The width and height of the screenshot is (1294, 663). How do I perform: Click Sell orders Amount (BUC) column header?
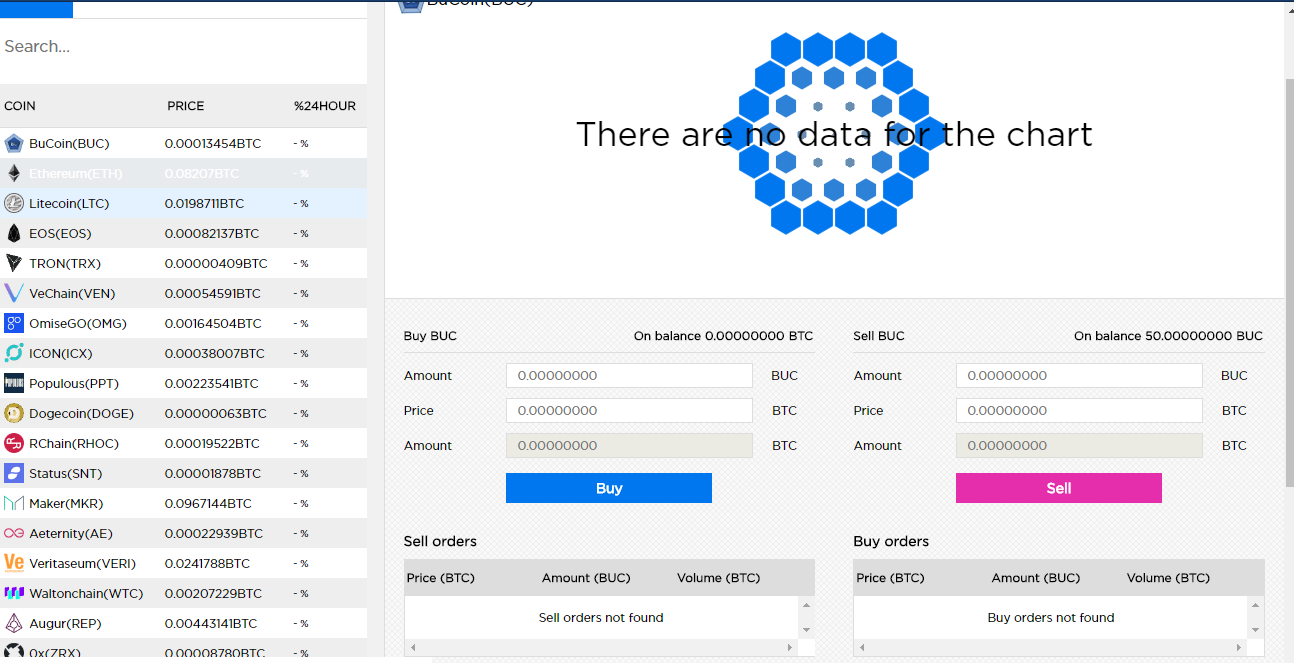click(586, 578)
